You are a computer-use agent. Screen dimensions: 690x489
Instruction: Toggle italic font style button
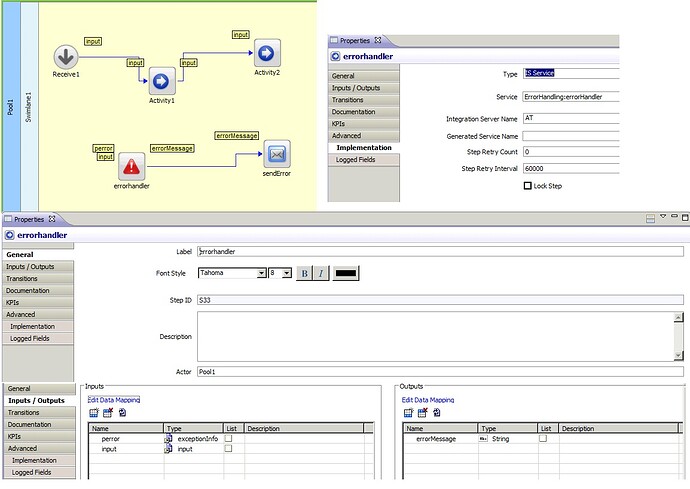321,273
